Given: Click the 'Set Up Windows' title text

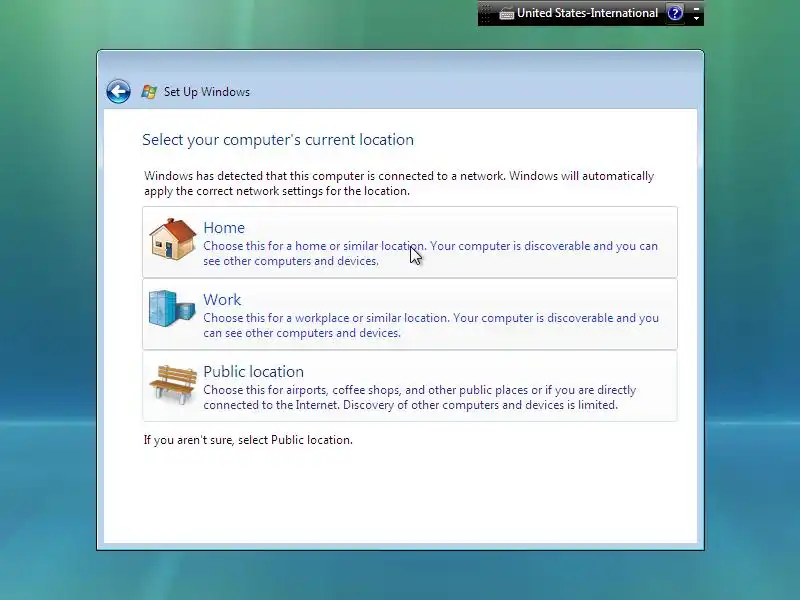Looking at the screenshot, I should coord(207,92).
